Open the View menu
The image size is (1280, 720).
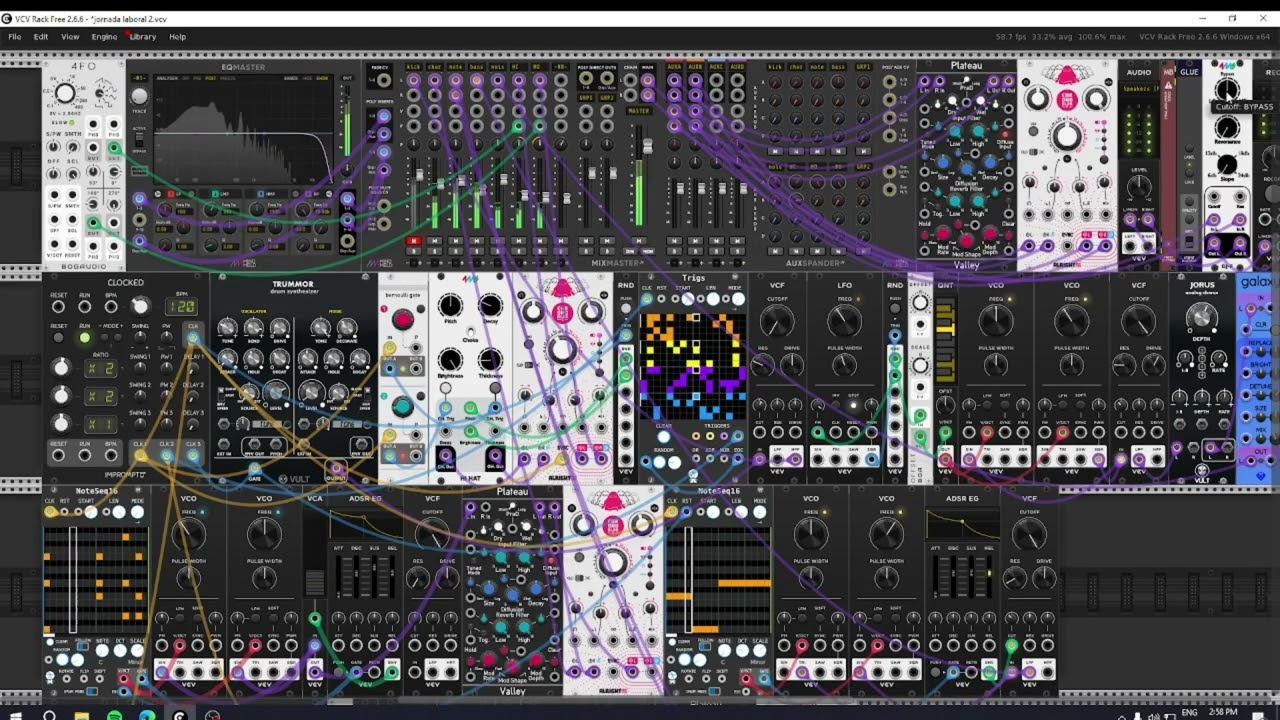click(70, 37)
